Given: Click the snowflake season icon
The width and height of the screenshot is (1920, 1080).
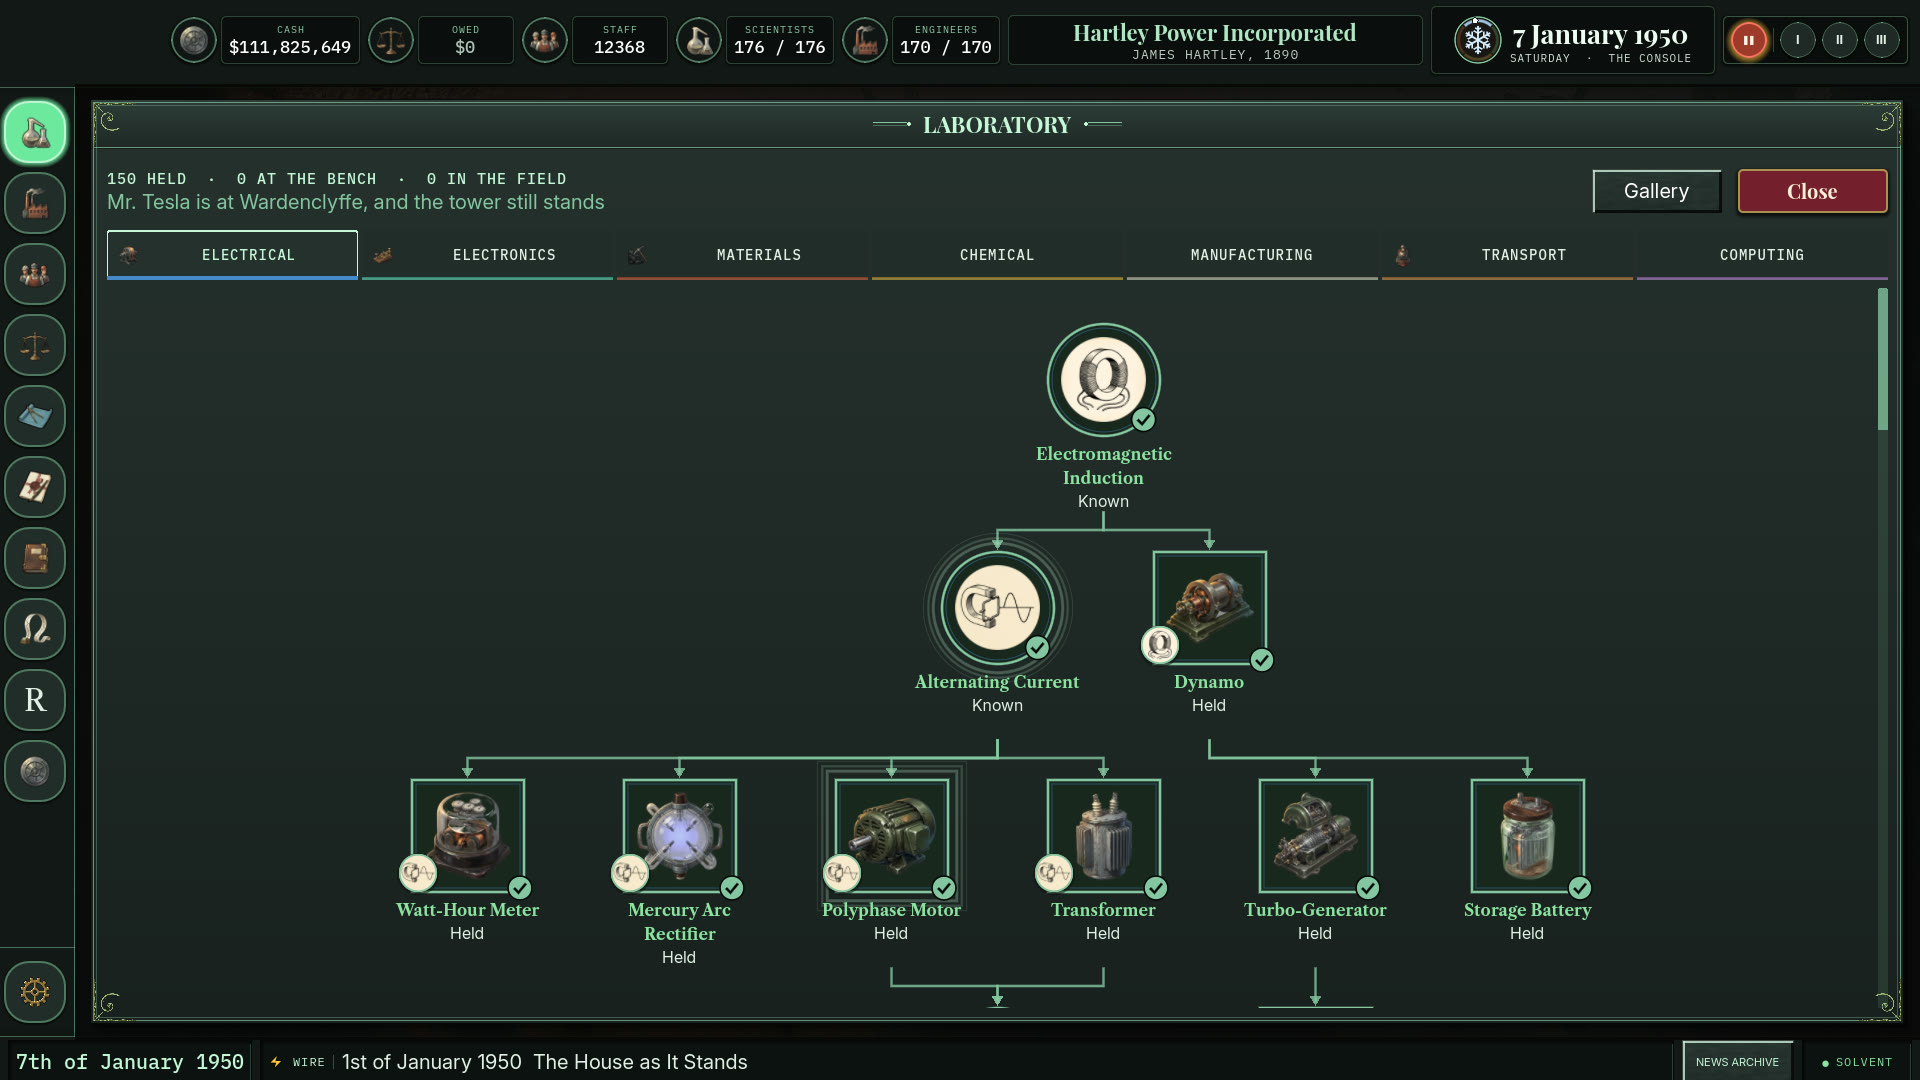Looking at the screenshot, I should click(1477, 40).
